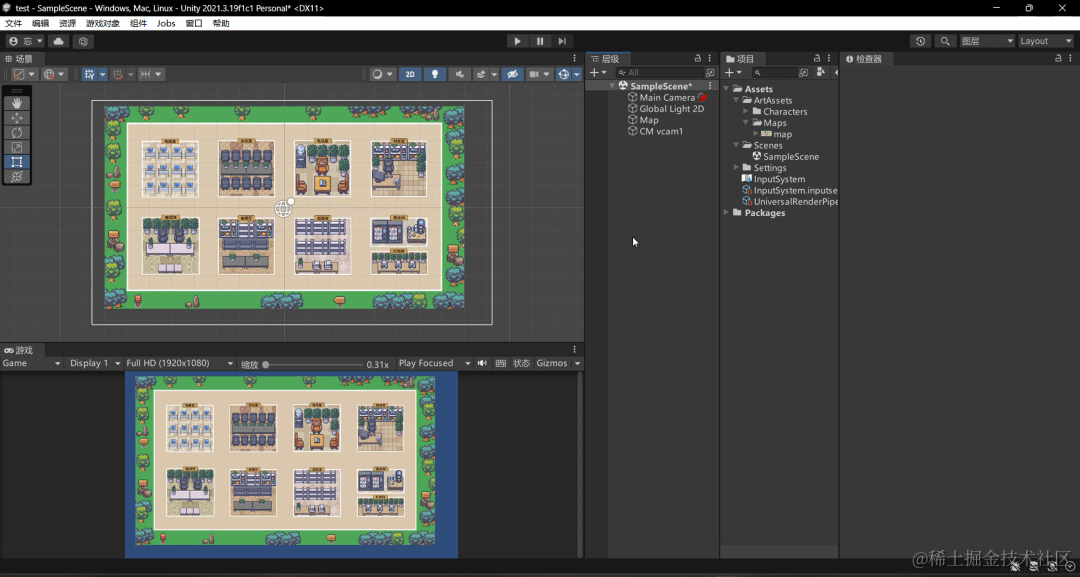Select the Rotate tool

pos(17,132)
